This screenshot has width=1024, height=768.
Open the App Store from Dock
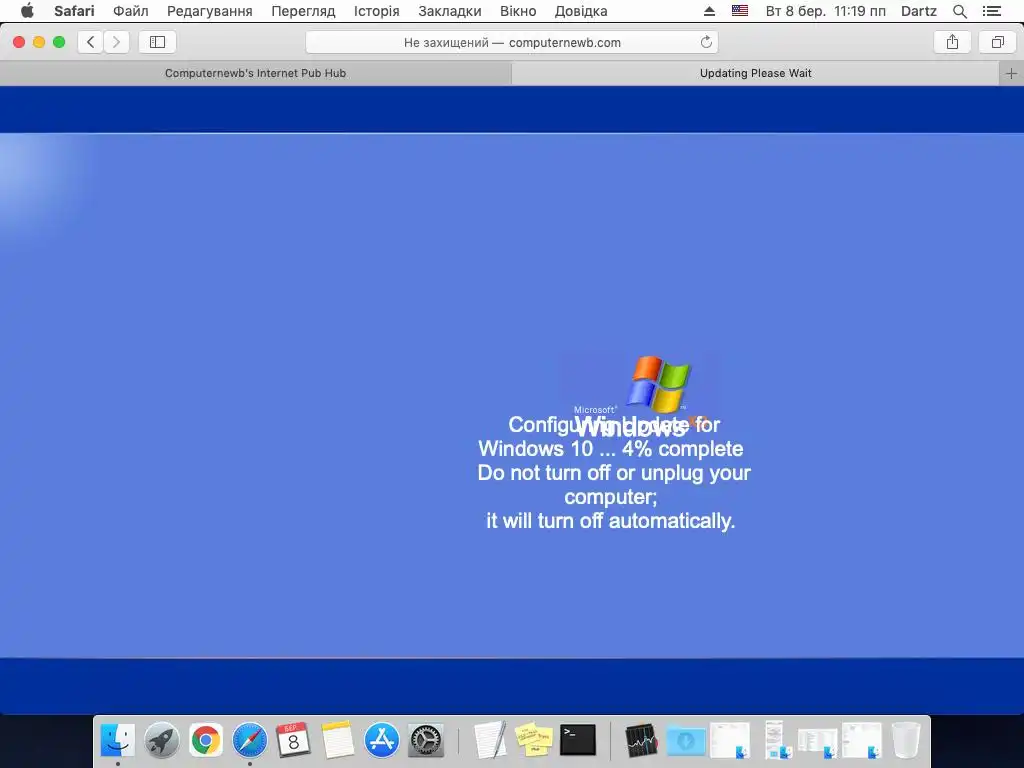point(381,740)
